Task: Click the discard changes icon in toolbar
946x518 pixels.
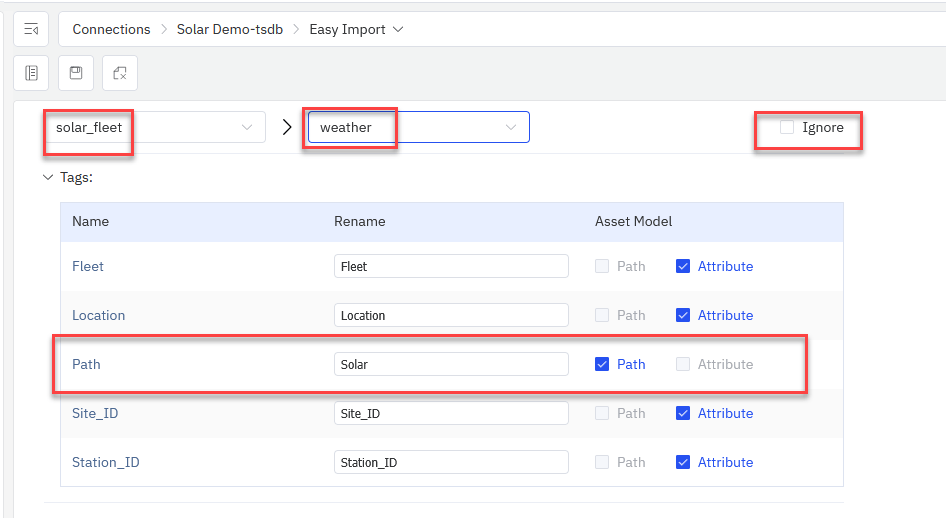Action: pyautogui.click(x=119, y=73)
